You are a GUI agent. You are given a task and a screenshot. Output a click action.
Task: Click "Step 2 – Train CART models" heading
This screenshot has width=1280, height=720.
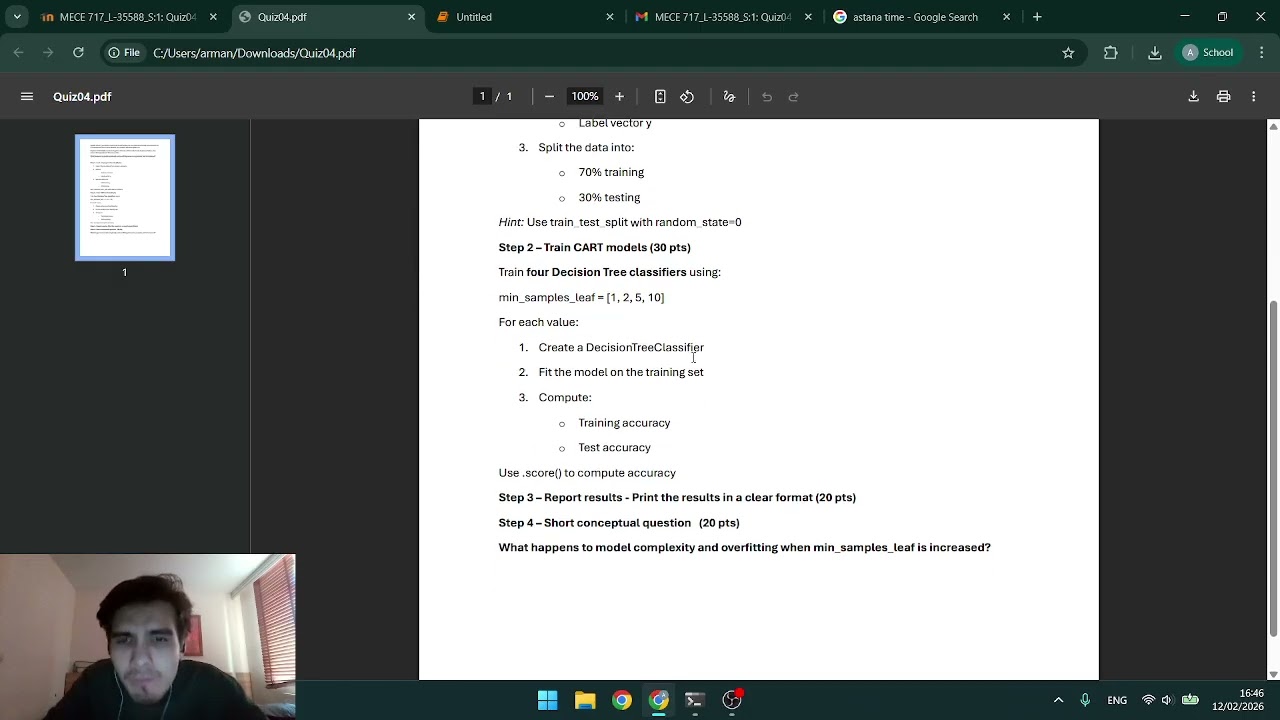coord(595,247)
